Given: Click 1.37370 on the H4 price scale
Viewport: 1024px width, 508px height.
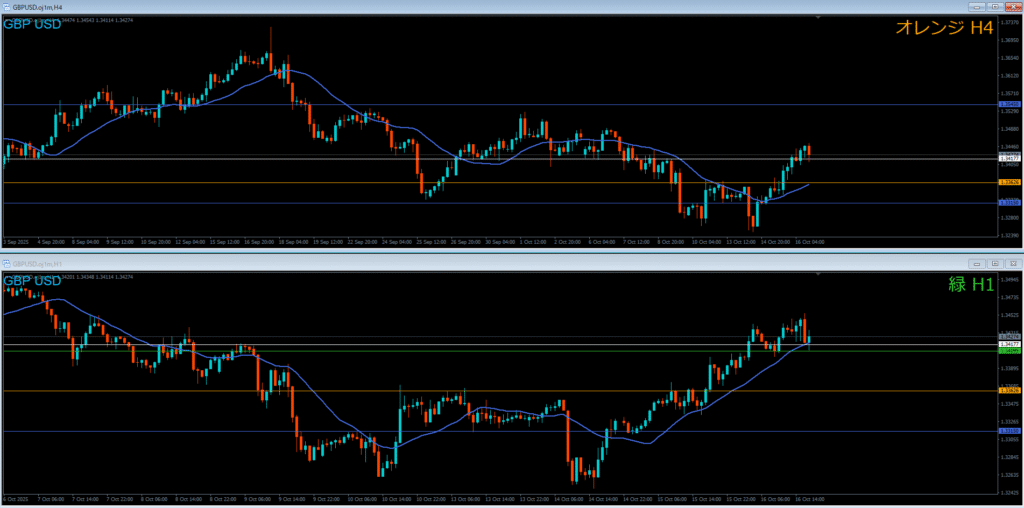Looking at the screenshot, I should [x=1010, y=22].
